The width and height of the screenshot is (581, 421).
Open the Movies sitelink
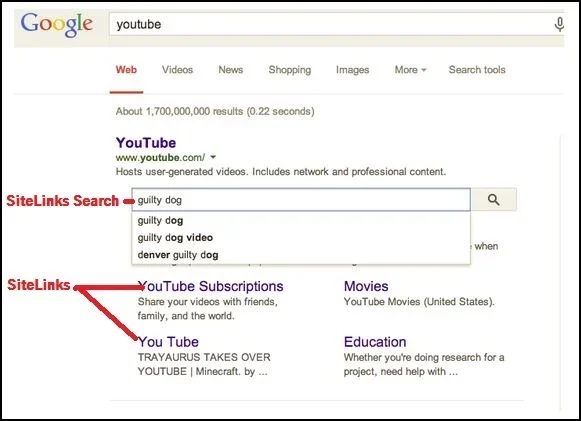pyautogui.click(x=366, y=286)
